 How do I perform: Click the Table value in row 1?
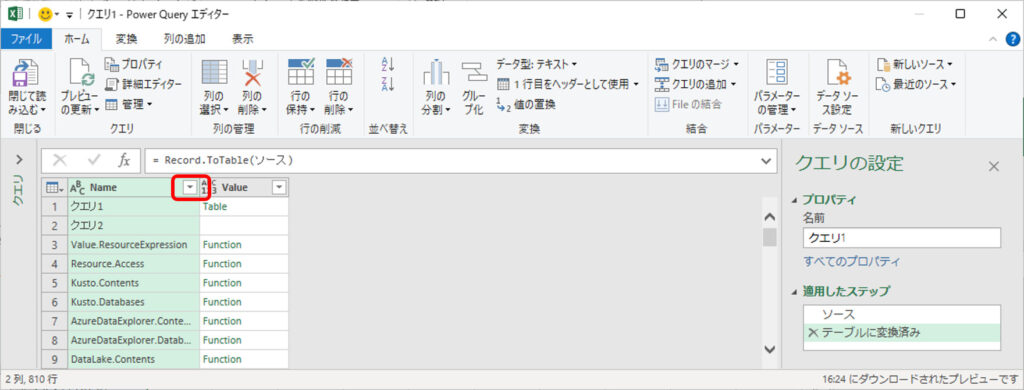(215, 206)
